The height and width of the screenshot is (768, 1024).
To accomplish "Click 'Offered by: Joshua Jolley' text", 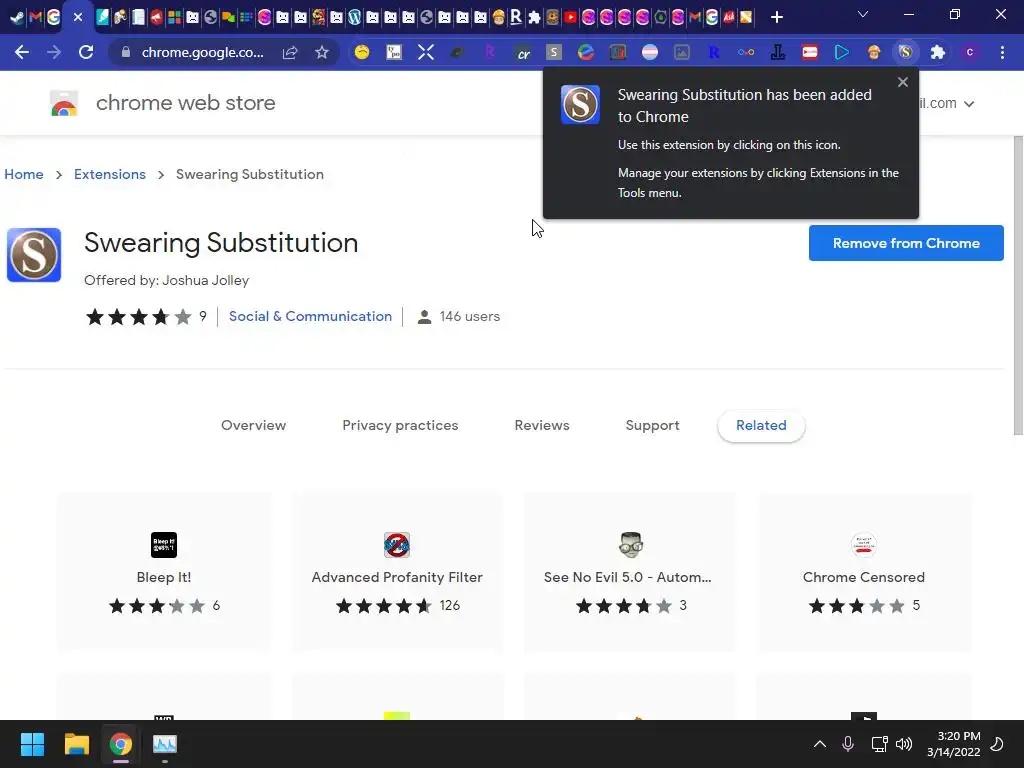I will pos(167,280).
